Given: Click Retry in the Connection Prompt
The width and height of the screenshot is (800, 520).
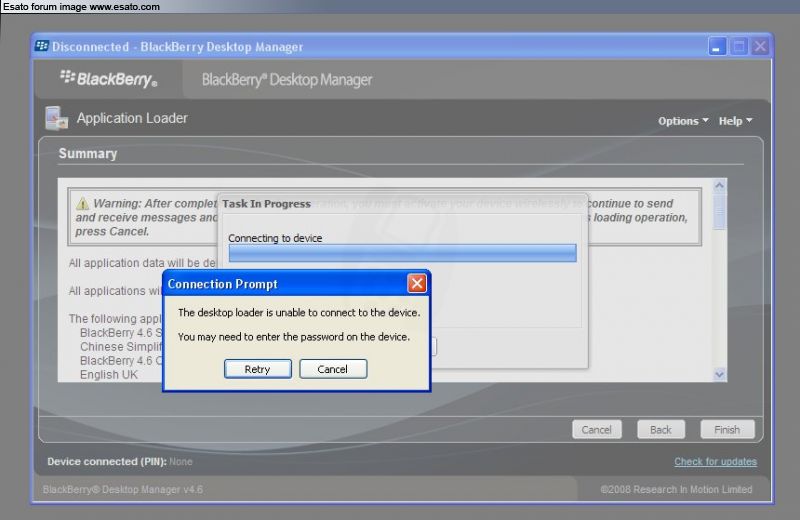Looking at the screenshot, I should tap(258, 369).
